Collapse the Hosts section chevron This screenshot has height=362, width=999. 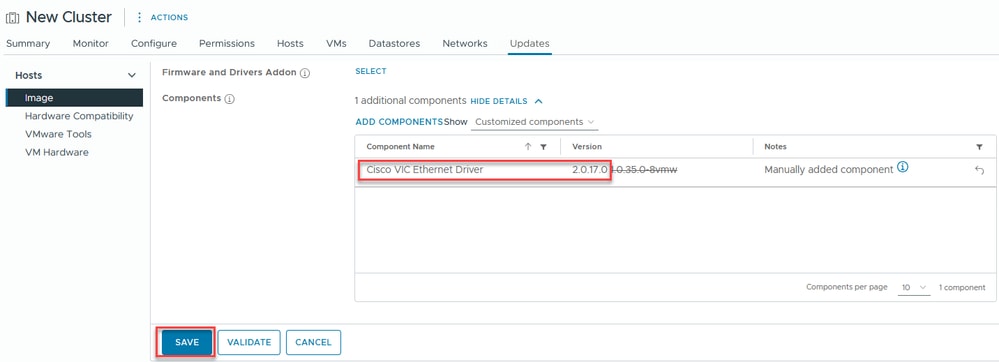[132, 75]
